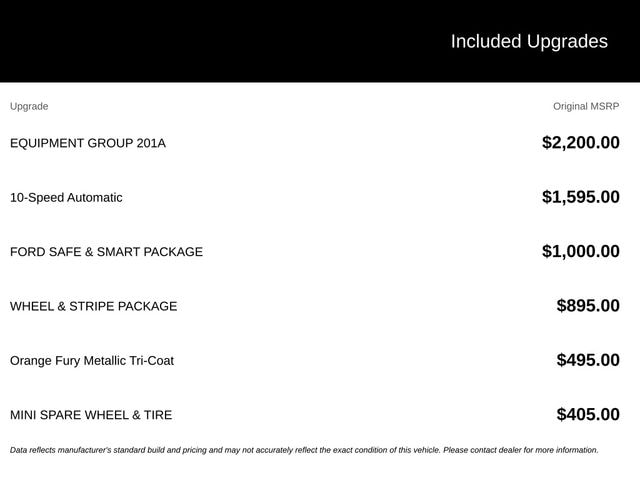Click the data disclaimer footnote text
Viewport: 640px width, 480px height.
point(304,450)
